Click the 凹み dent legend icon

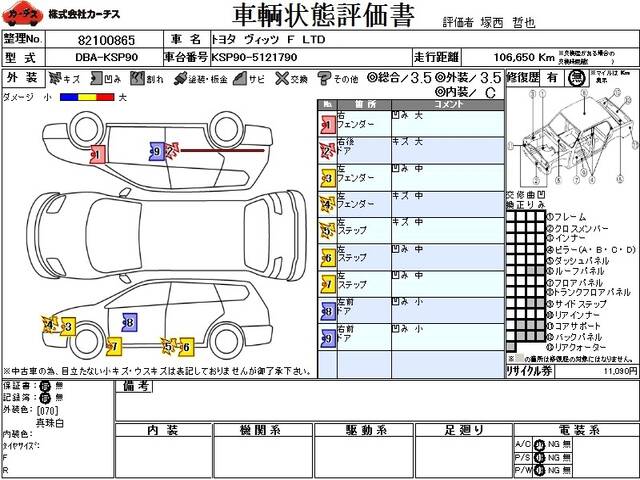[96, 78]
